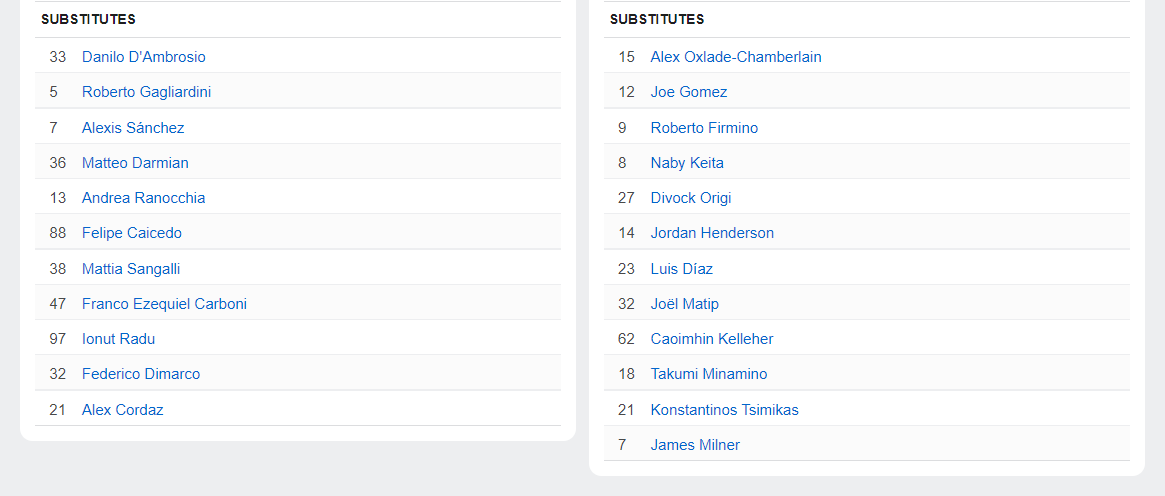1165x496 pixels.
Task: Open Alex Cordaz's player link
Action: (122, 410)
